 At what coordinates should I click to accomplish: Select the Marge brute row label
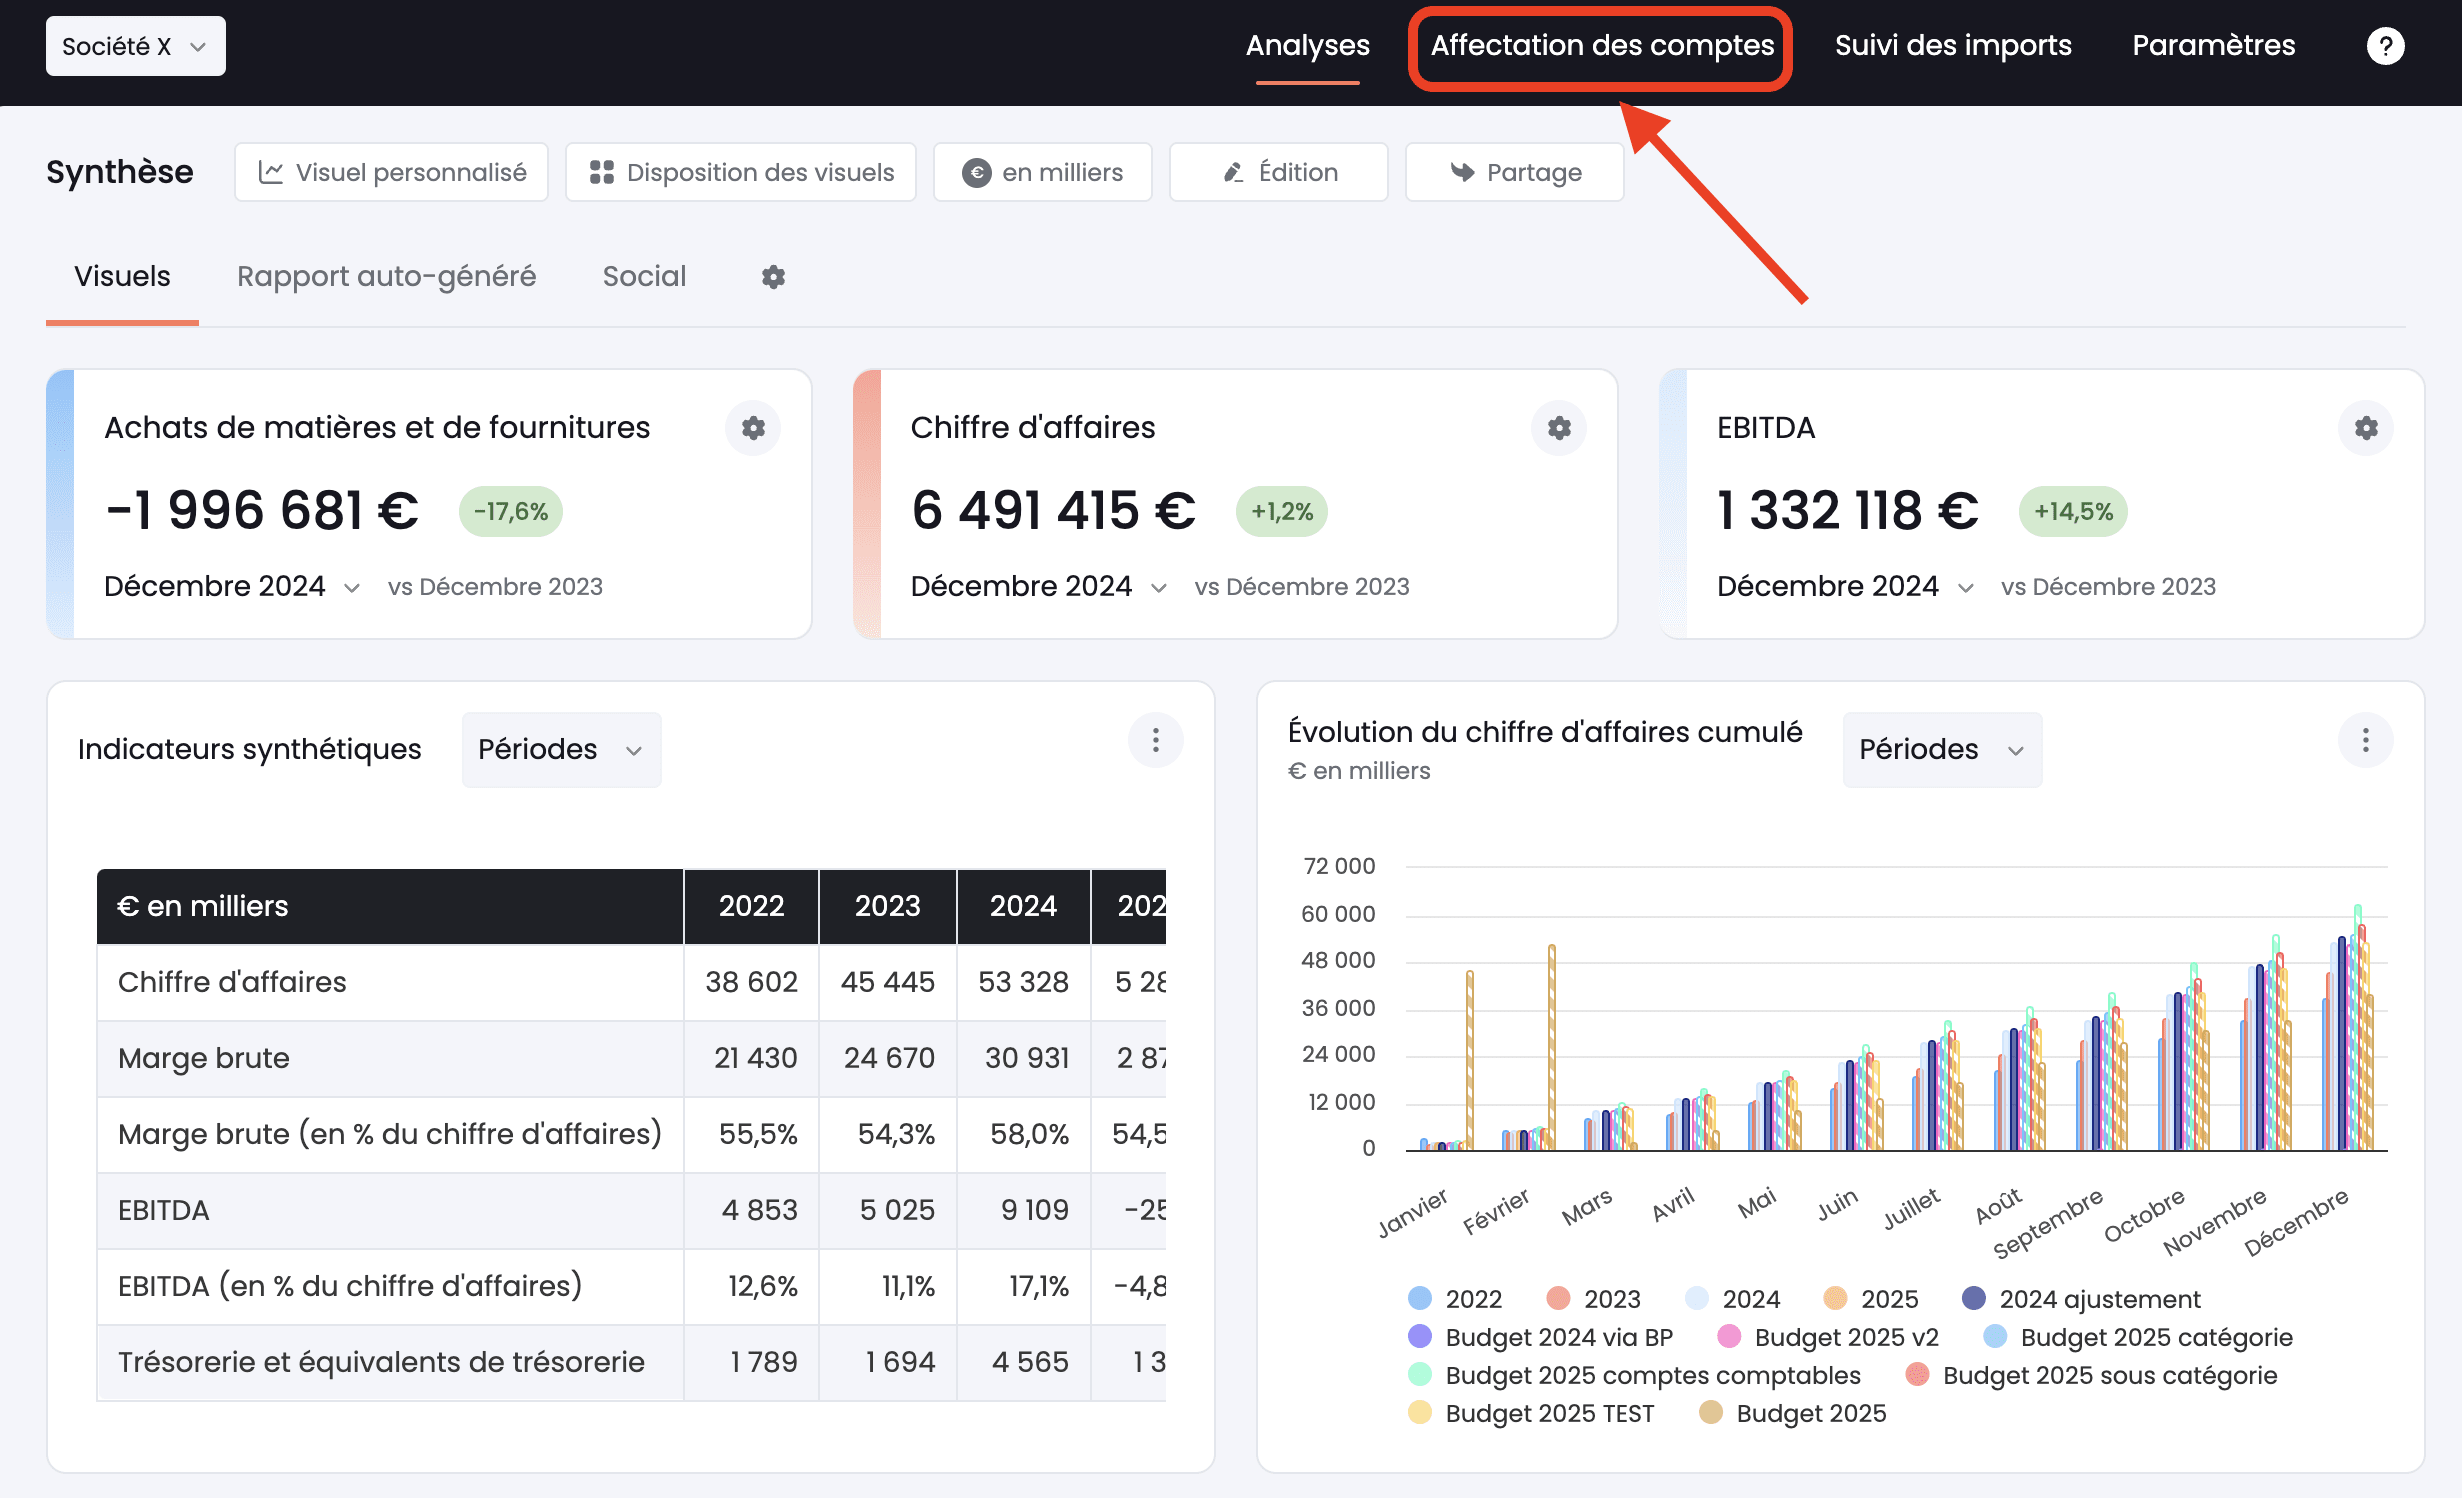pos(204,1058)
